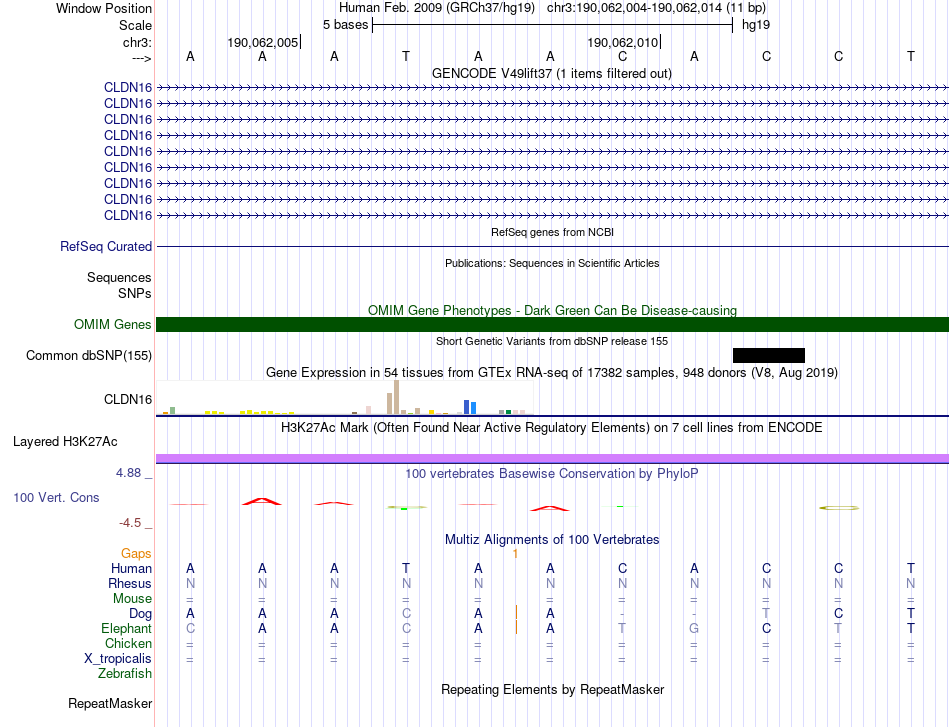This screenshot has height=727, width=950.
Task: Click the 190,062,005 position marker
Action: 263,42
